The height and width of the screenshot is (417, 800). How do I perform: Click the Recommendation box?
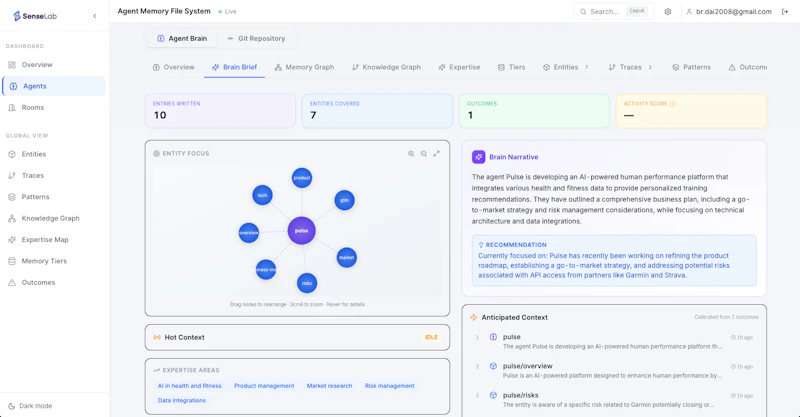pos(614,260)
